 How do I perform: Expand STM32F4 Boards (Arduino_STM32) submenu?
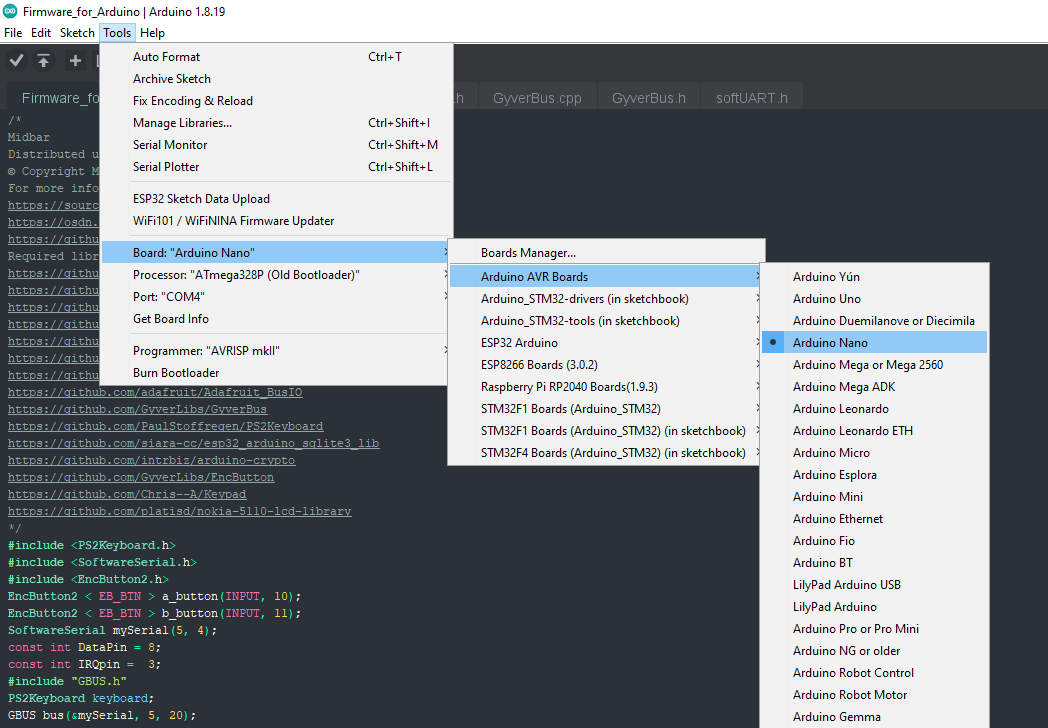pos(606,453)
